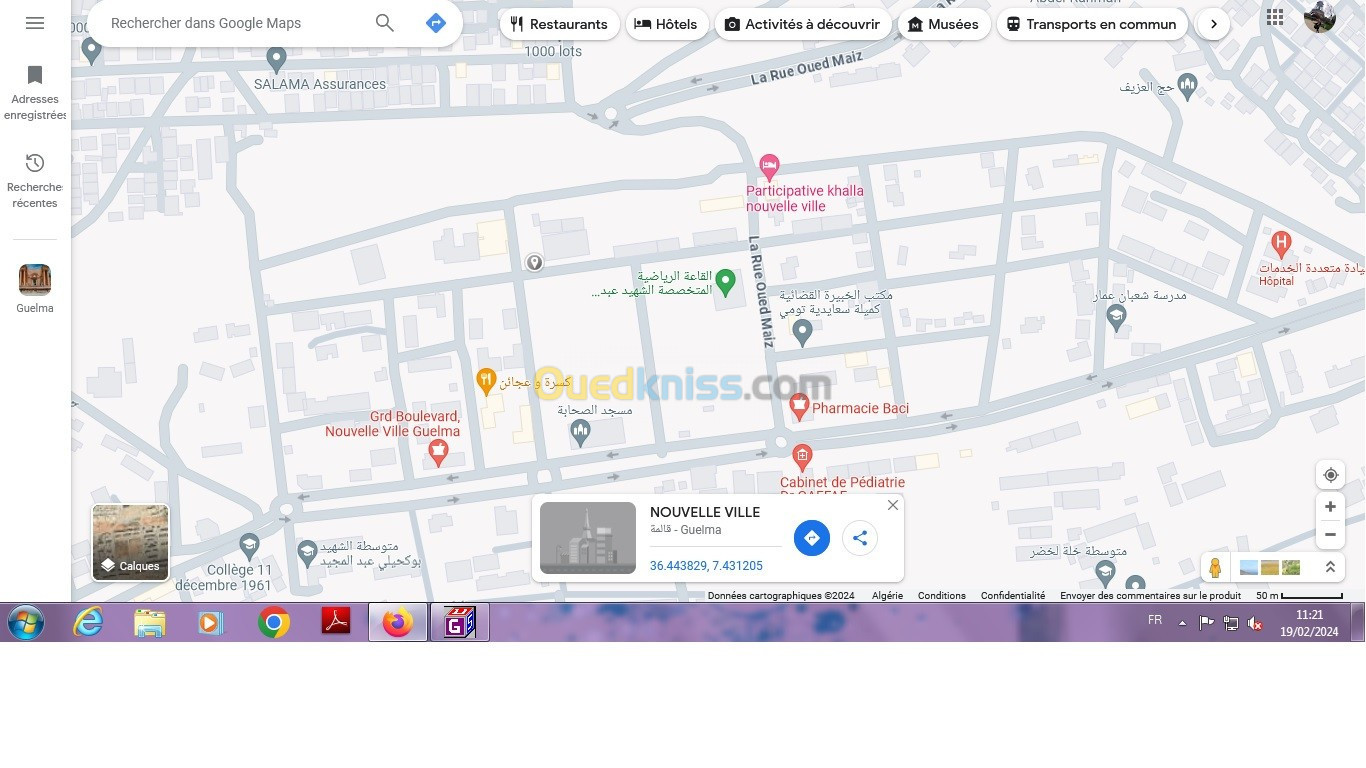The width and height of the screenshot is (1366, 768).
Task: Open the muted volume tray icon
Action: coord(1255,623)
